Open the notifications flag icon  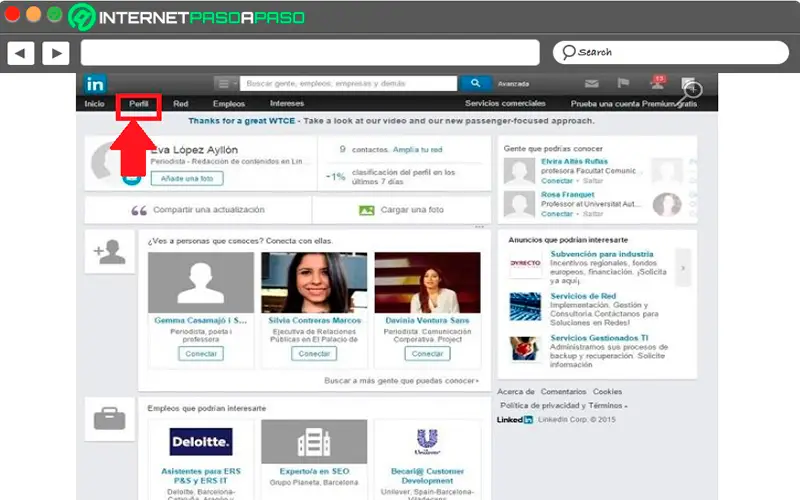[623, 83]
